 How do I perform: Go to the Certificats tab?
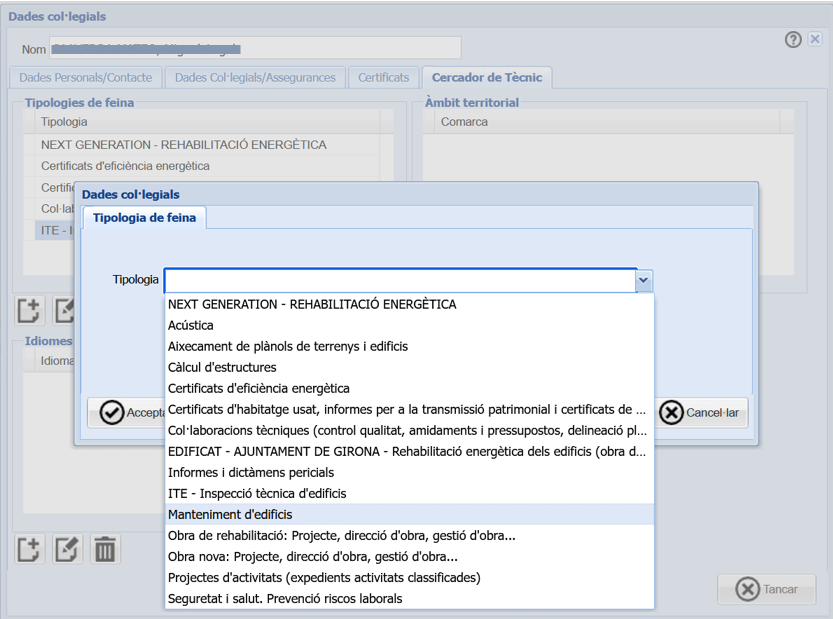(x=384, y=78)
